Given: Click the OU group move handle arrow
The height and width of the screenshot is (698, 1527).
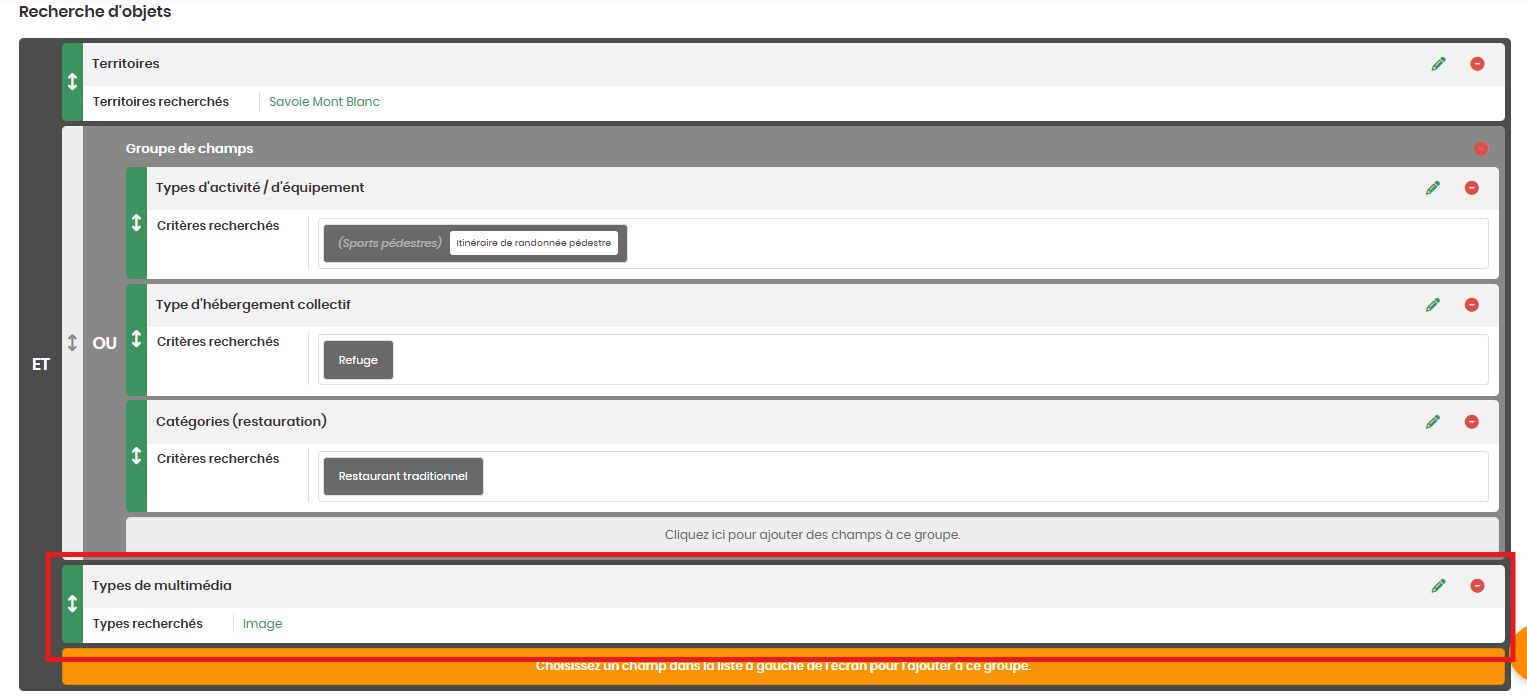Looking at the screenshot, I should (72, 342).
